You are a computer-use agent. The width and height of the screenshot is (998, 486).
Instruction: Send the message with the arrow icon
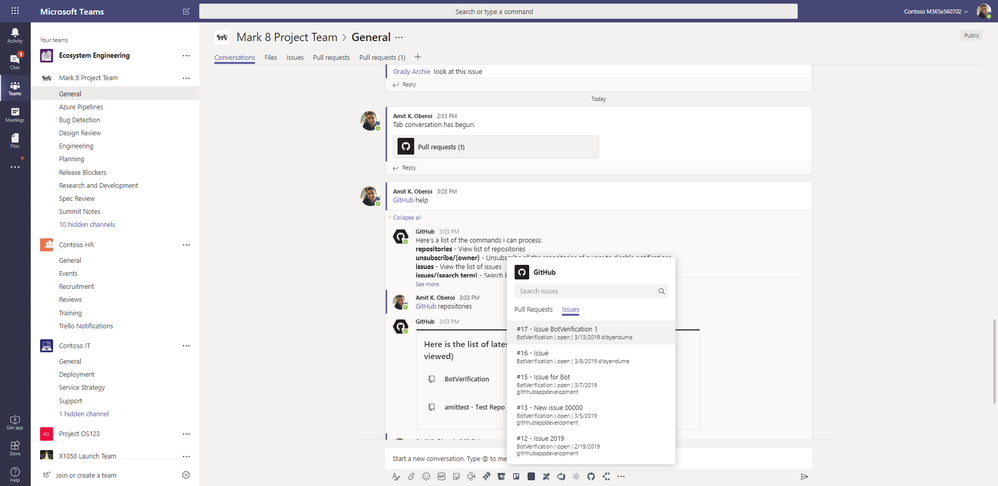pos(804,476)
